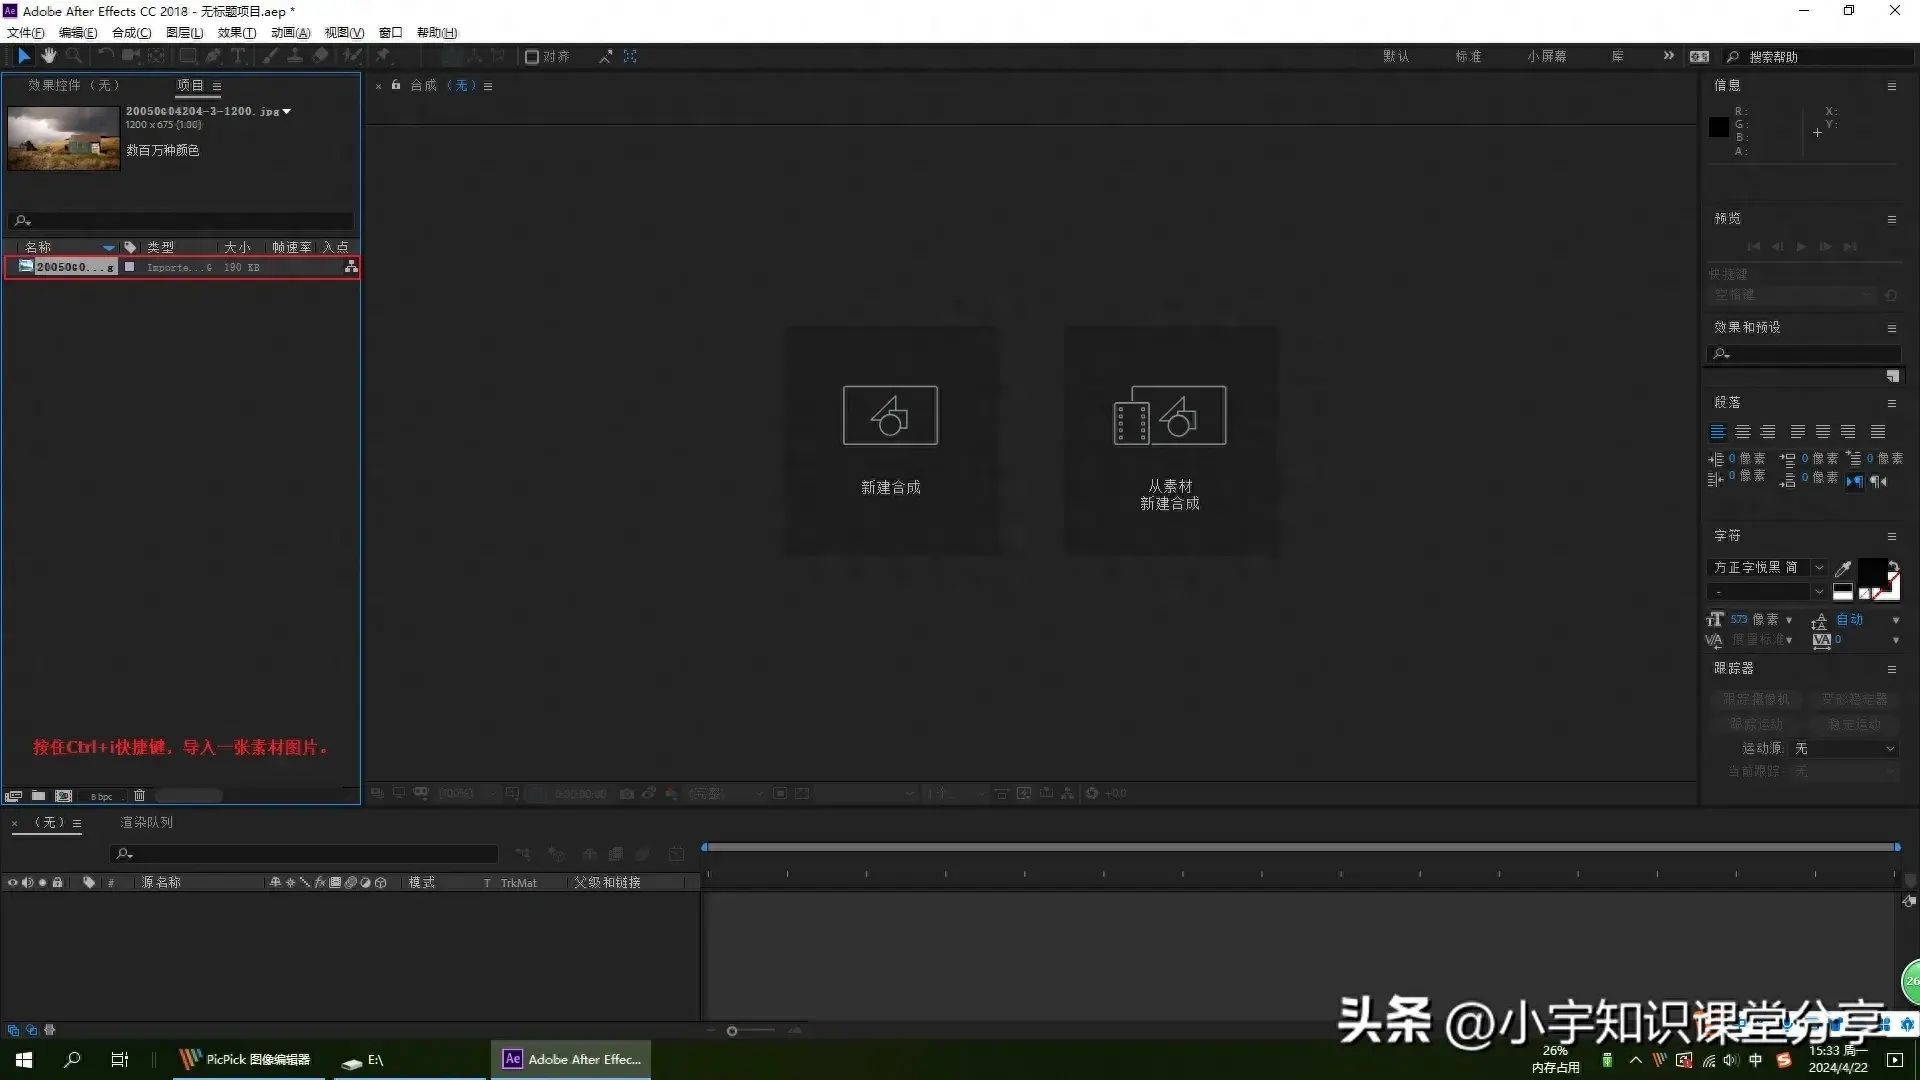The height and width of the screenshot is (1080, 1920).
Task: Click 8 bpc color depth button
Action: [x=102, y=797]
